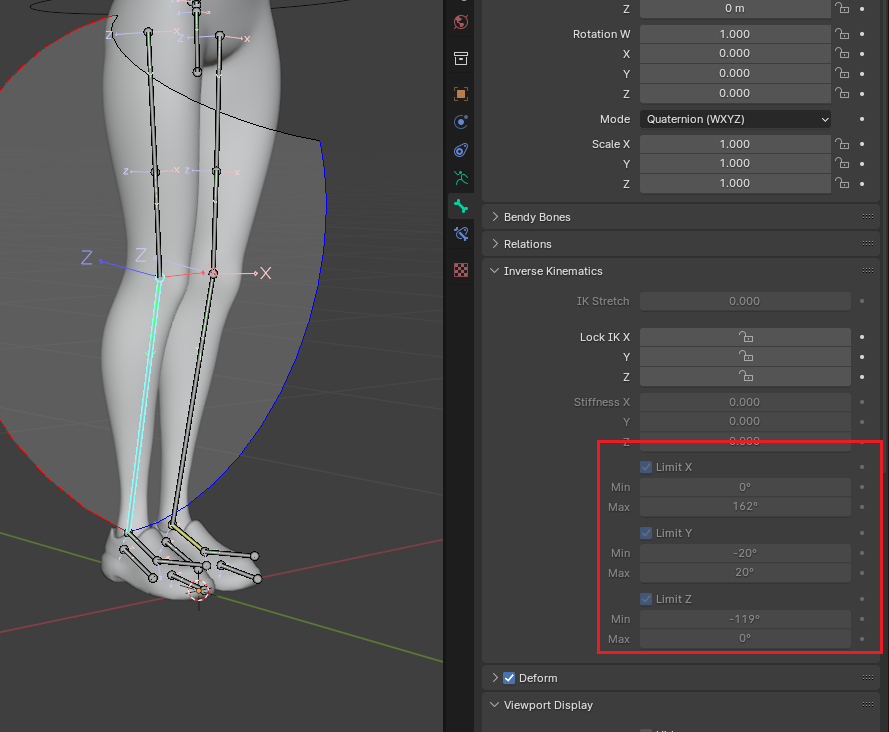Disable the Deform checkbox
The image size is (889, 732).
tap(509, 678)
